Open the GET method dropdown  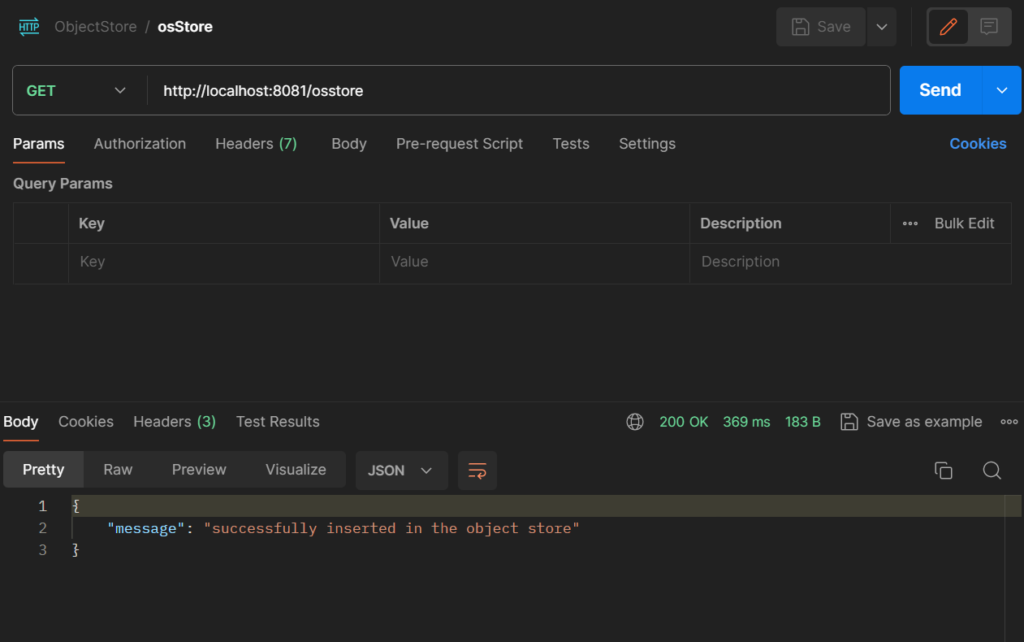(x=78, y=91)
